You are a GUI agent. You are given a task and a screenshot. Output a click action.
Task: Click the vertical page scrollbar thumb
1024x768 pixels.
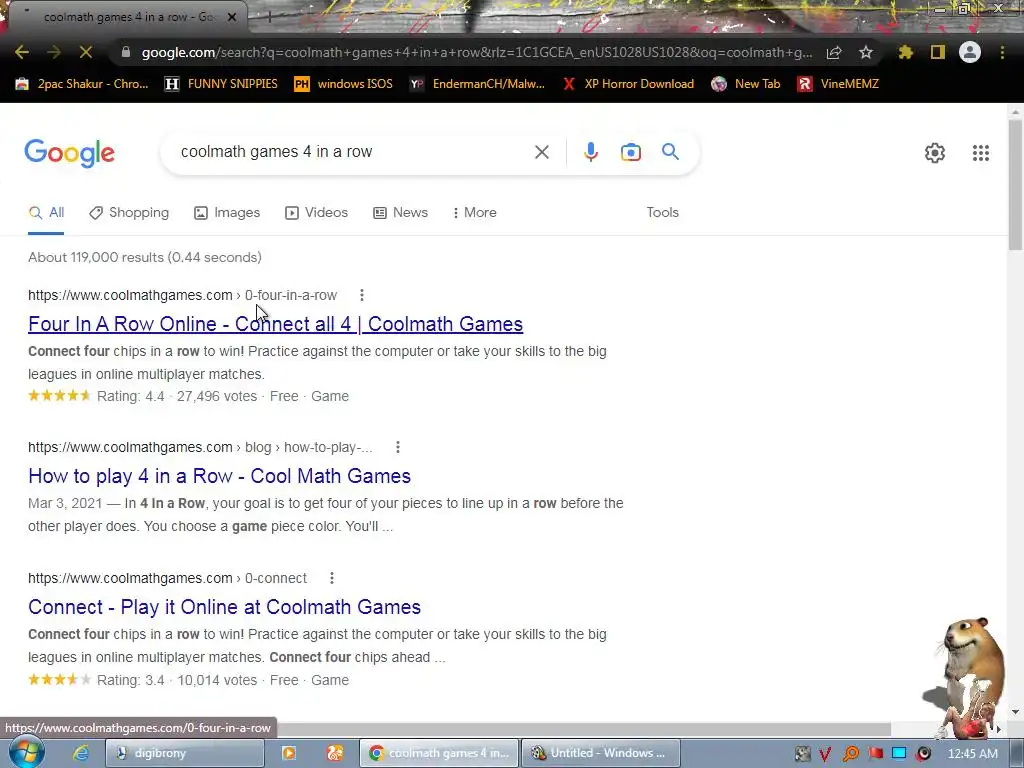click(x=1016, y=184)
